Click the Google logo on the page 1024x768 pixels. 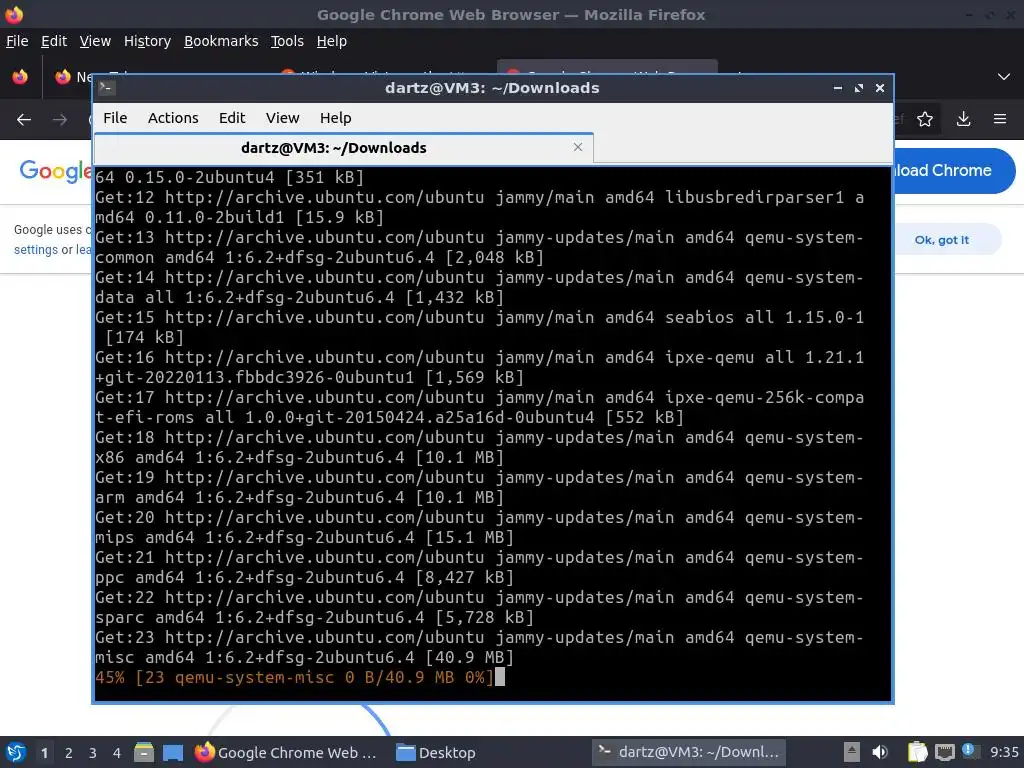tap(55, 171)
